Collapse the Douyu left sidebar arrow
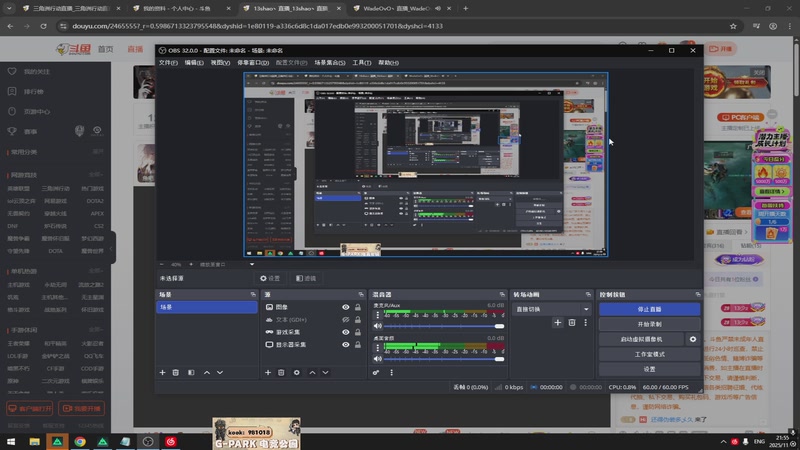Viewport: 800px width, 450px height. (x=113, y=247)
